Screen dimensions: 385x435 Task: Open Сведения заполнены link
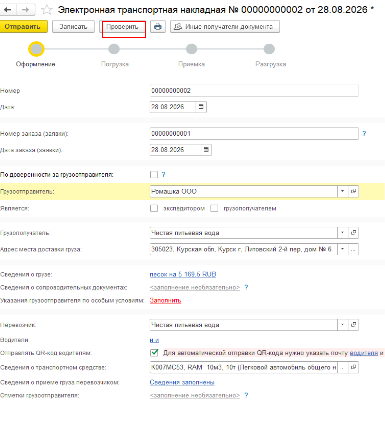pos(182,382)
